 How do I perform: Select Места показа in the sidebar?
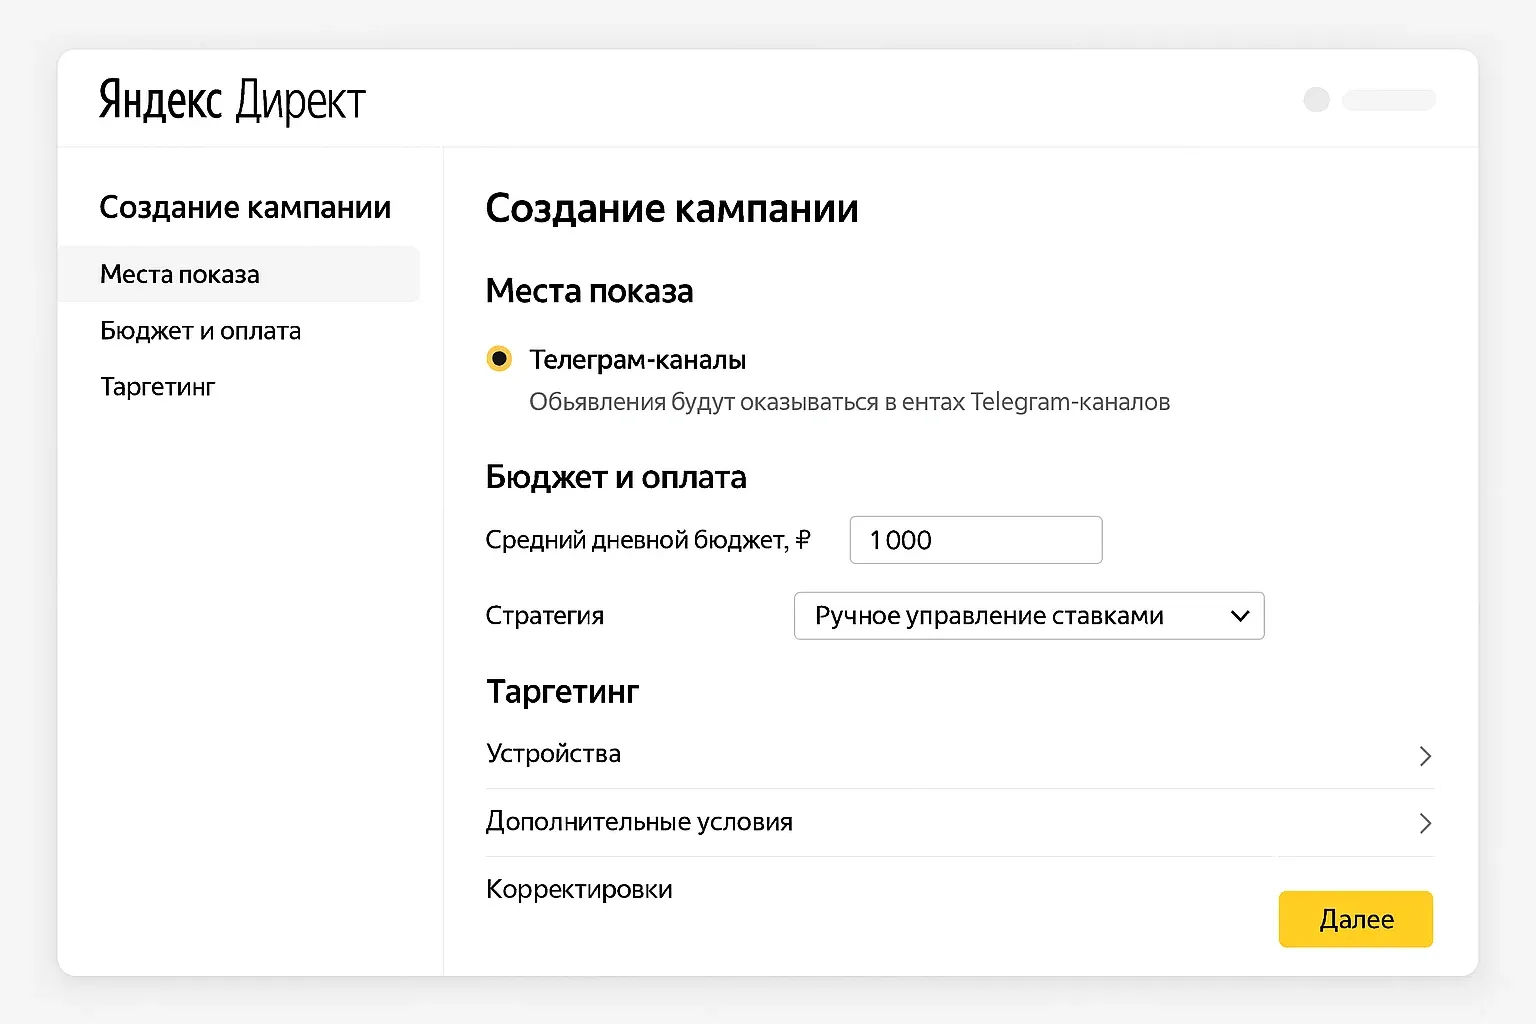[x=179, y=274]
